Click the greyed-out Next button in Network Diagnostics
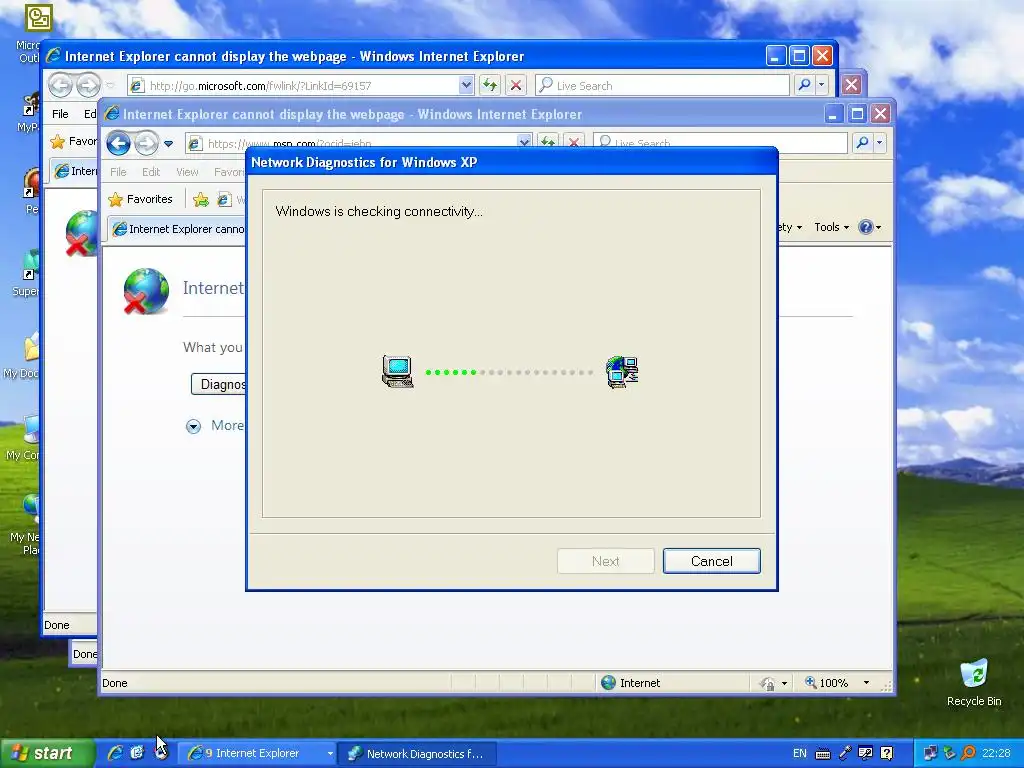 click(605, 561)
